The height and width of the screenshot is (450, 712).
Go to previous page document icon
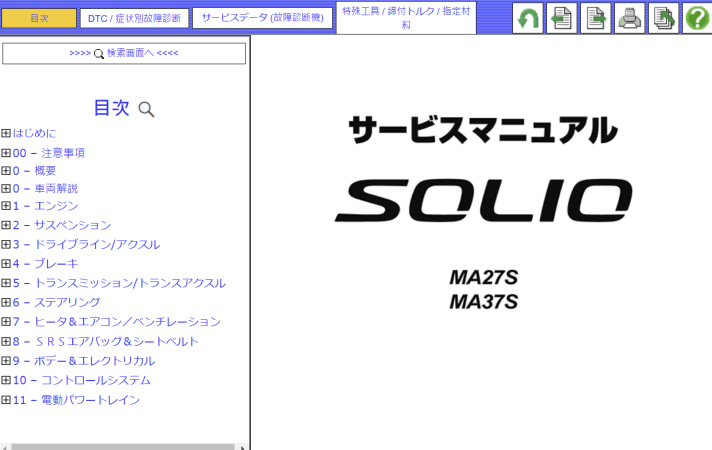click(x=562, y=18)
